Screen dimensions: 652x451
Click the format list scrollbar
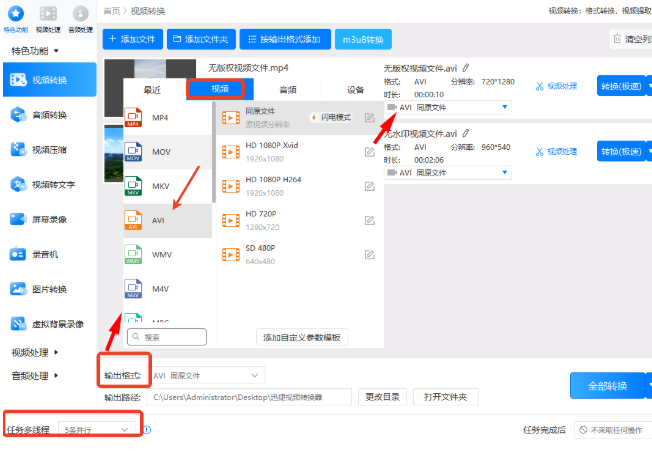pos(214,152)
